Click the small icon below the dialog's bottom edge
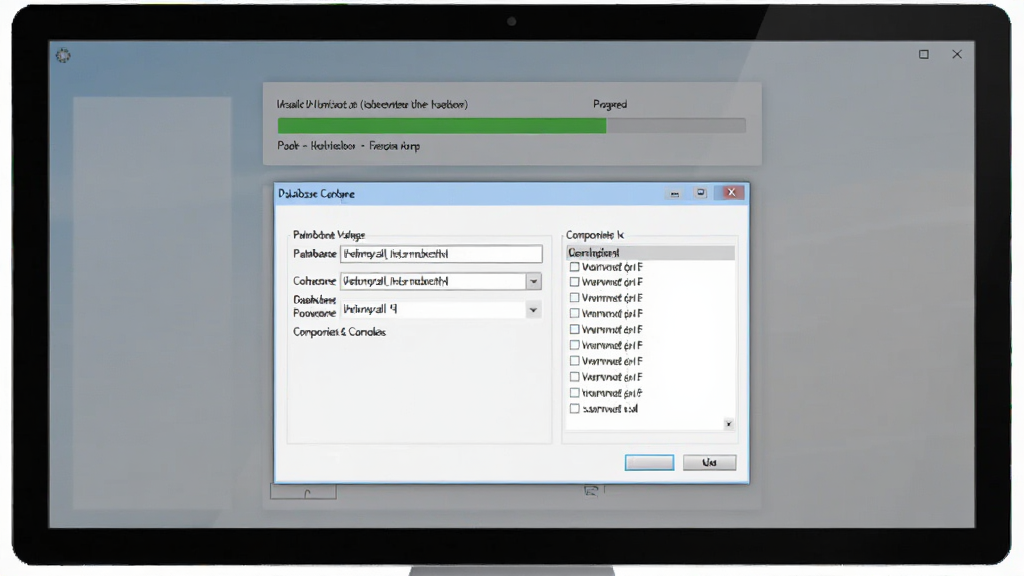This screenshot has height=576, width=1024. 591,490
